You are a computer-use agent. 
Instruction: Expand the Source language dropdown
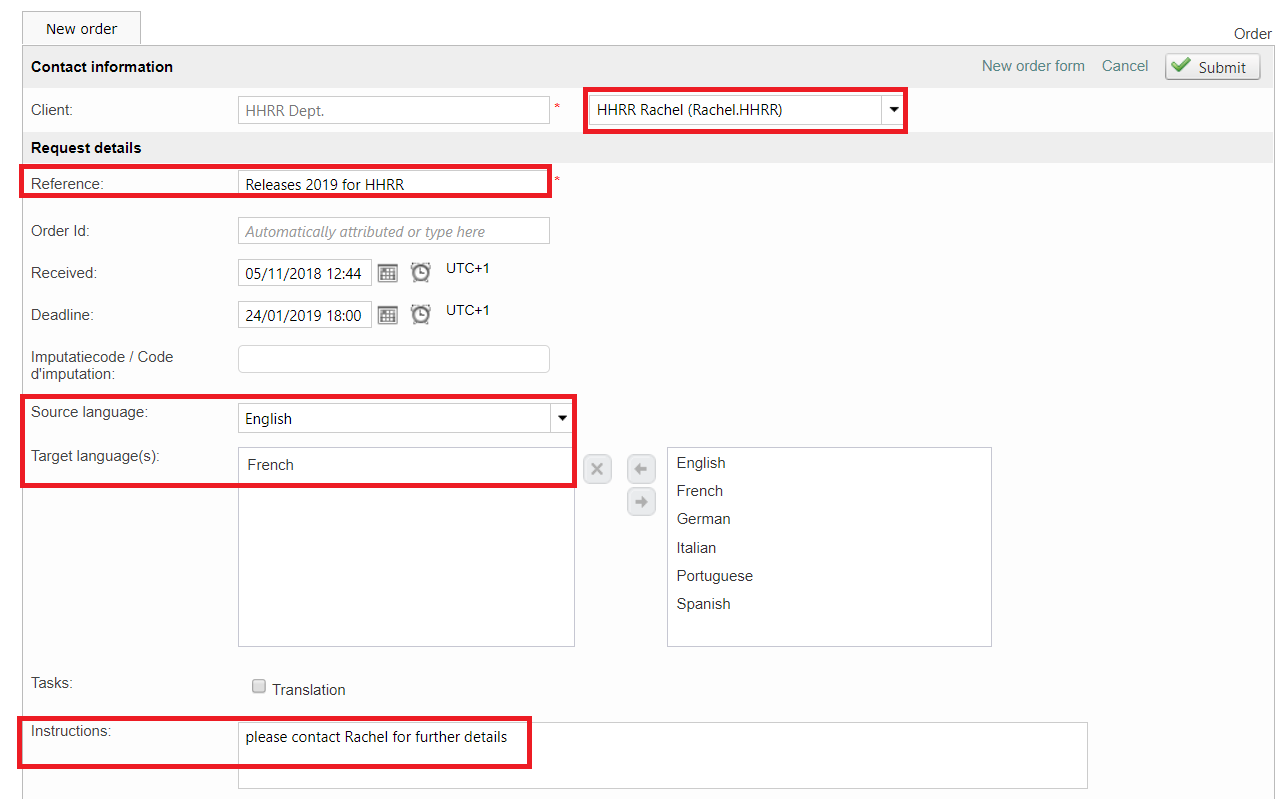[562, 418]
